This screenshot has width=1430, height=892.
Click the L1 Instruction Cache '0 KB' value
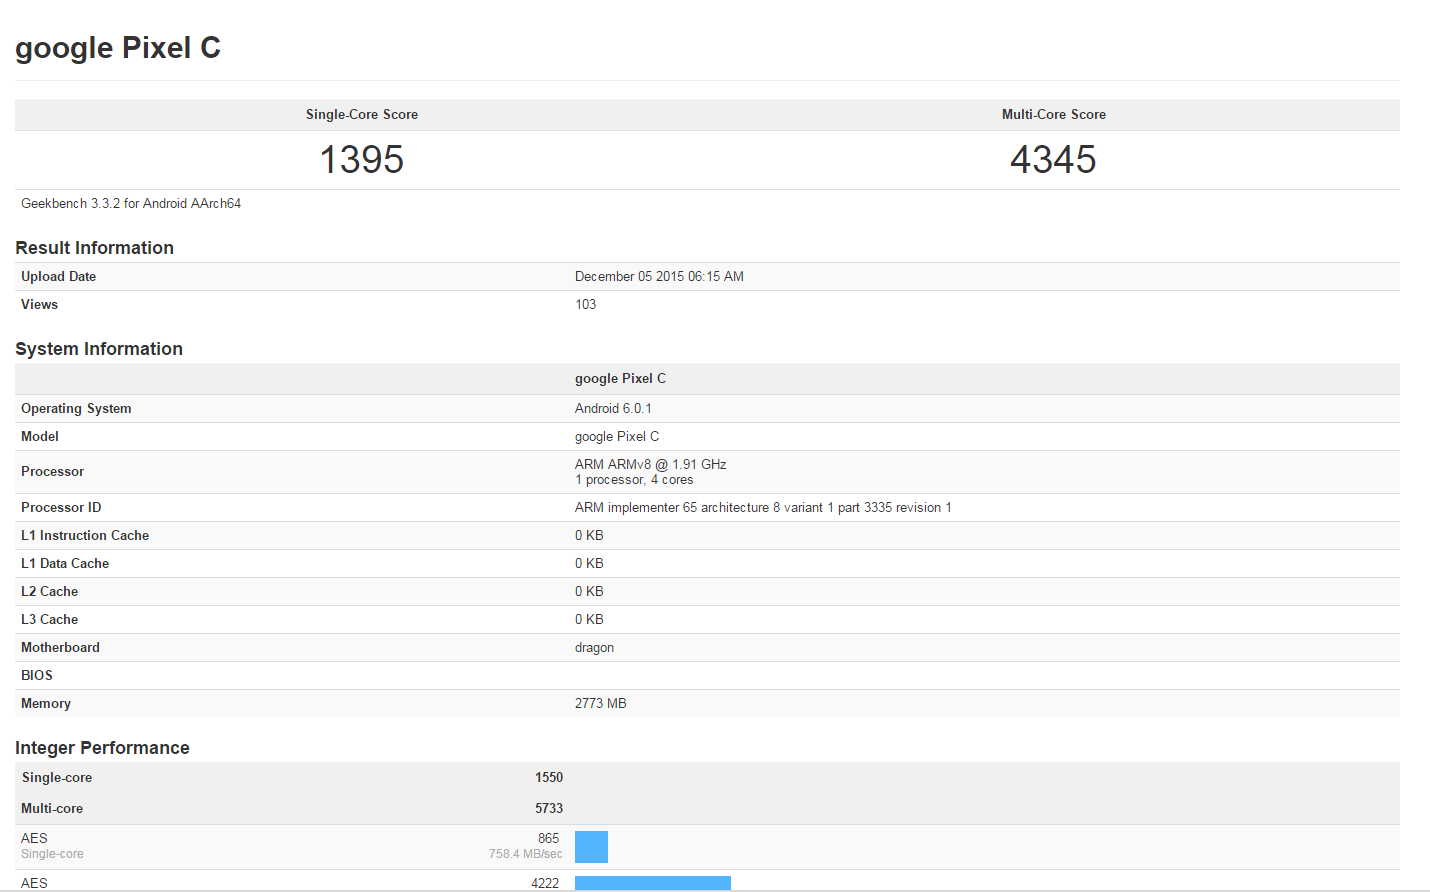coord(589,536)
